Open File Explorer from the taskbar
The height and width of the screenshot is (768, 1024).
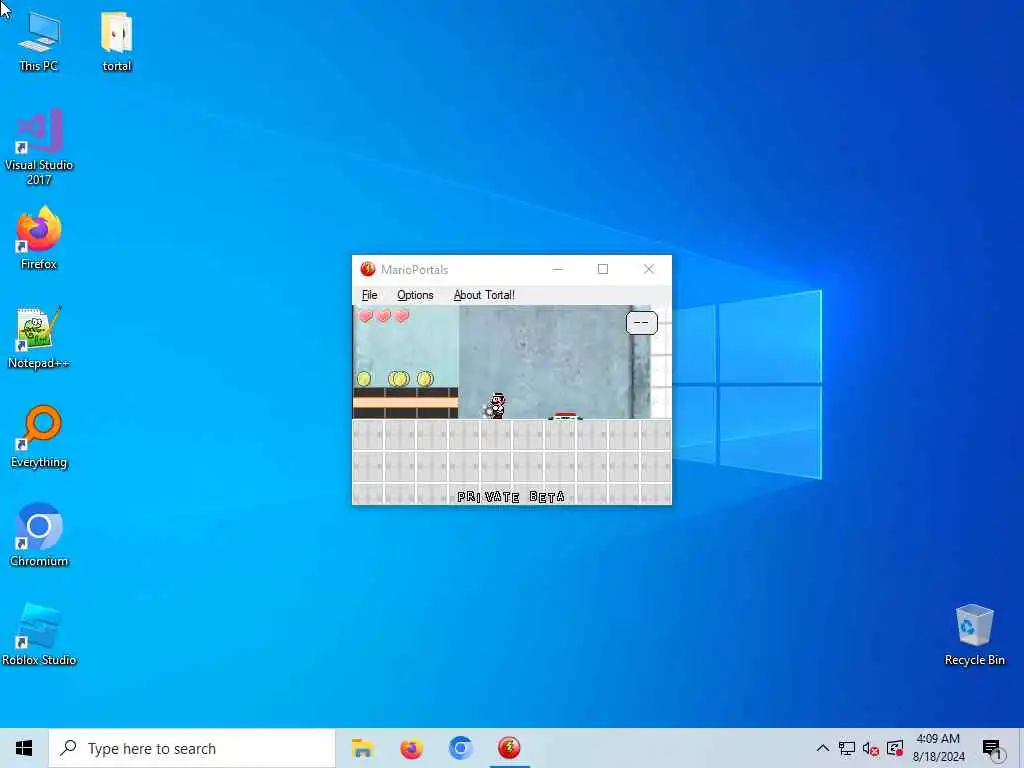coord(362,748)
